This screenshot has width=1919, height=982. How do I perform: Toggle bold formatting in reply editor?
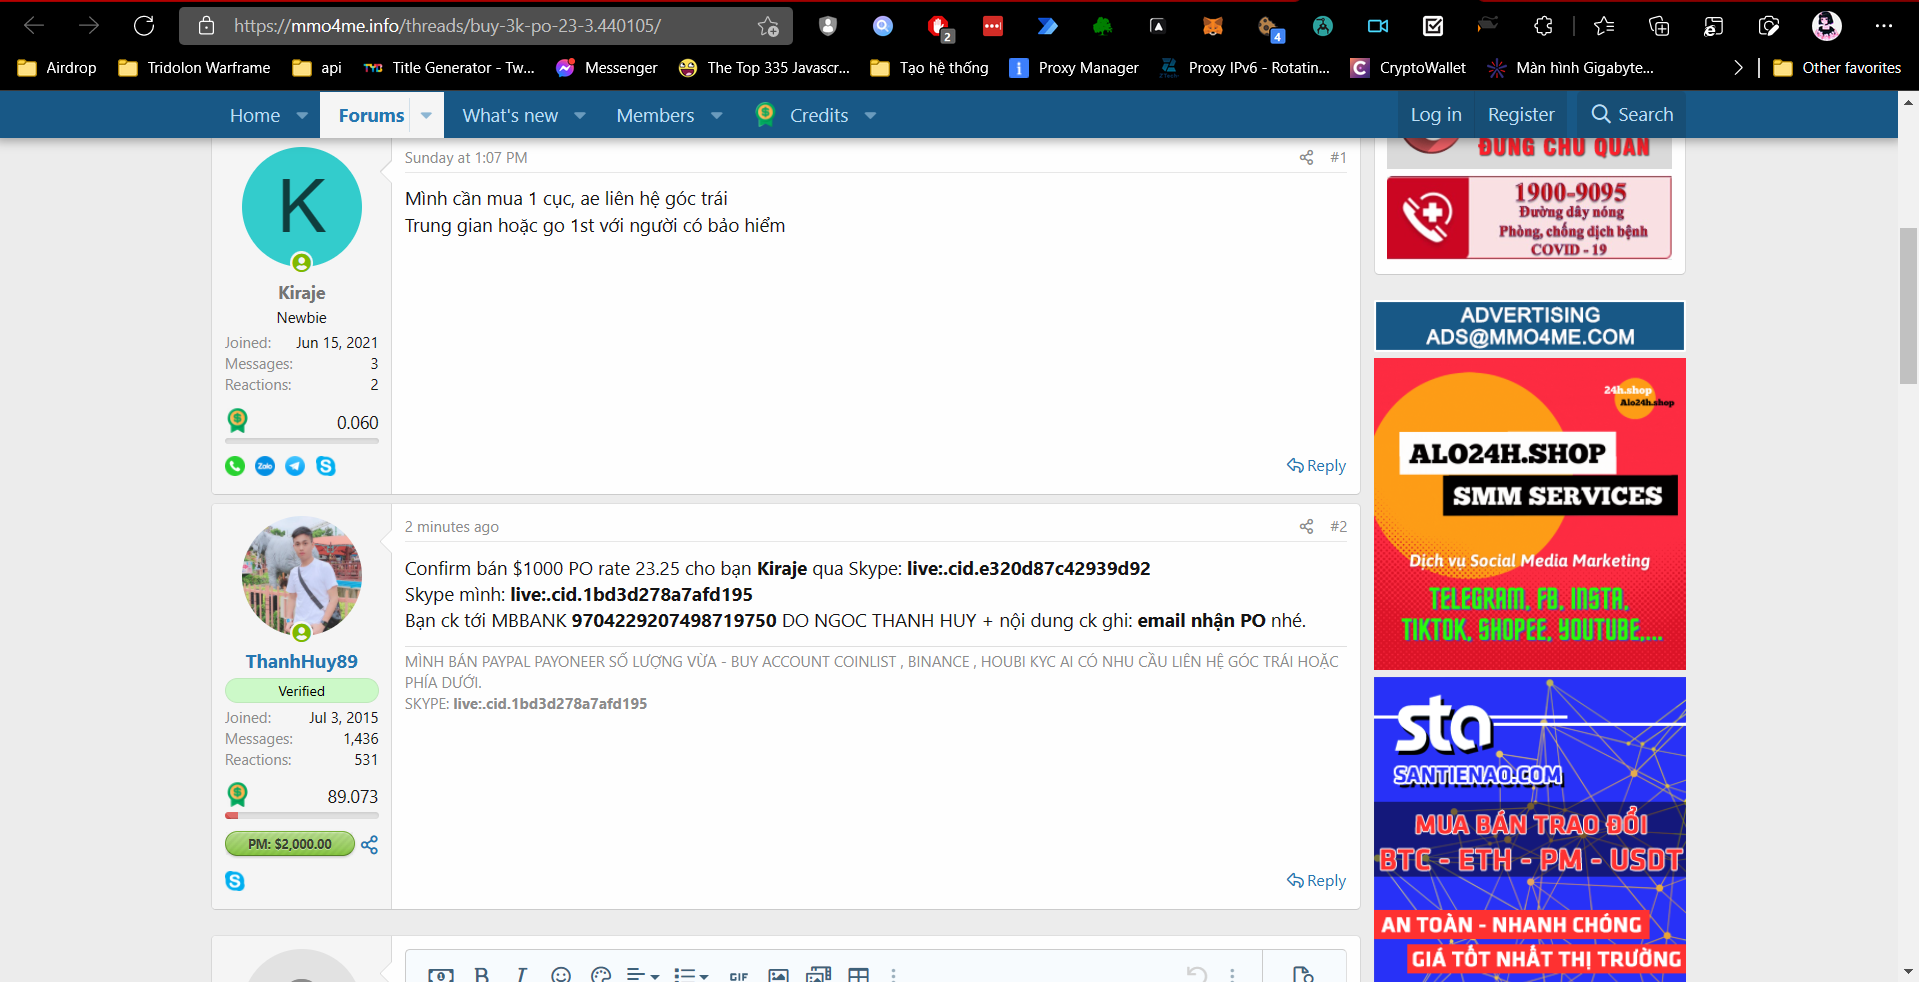coord(482,975)
